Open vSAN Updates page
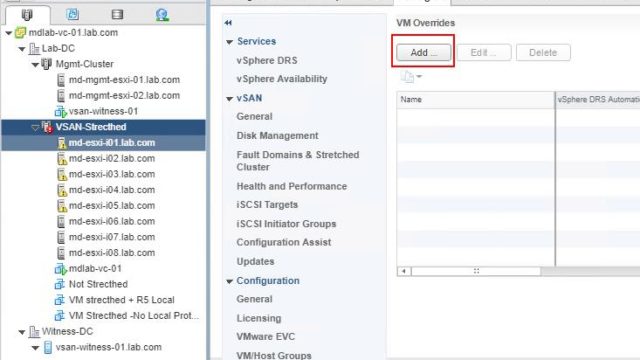 click(x=255, y=261)
